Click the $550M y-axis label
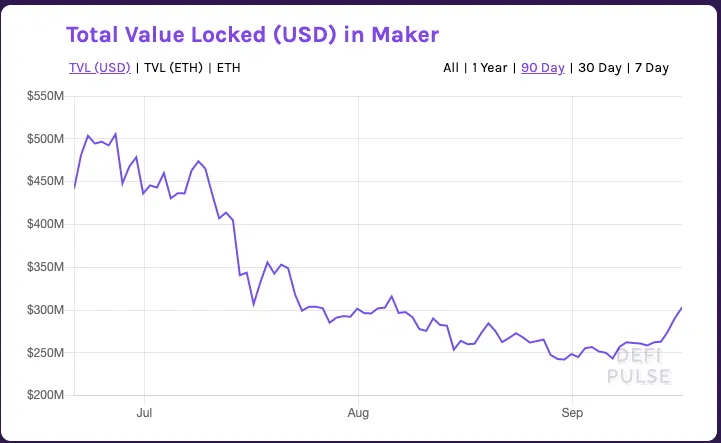Screen dimensions: 721x443 click(46, 96)
